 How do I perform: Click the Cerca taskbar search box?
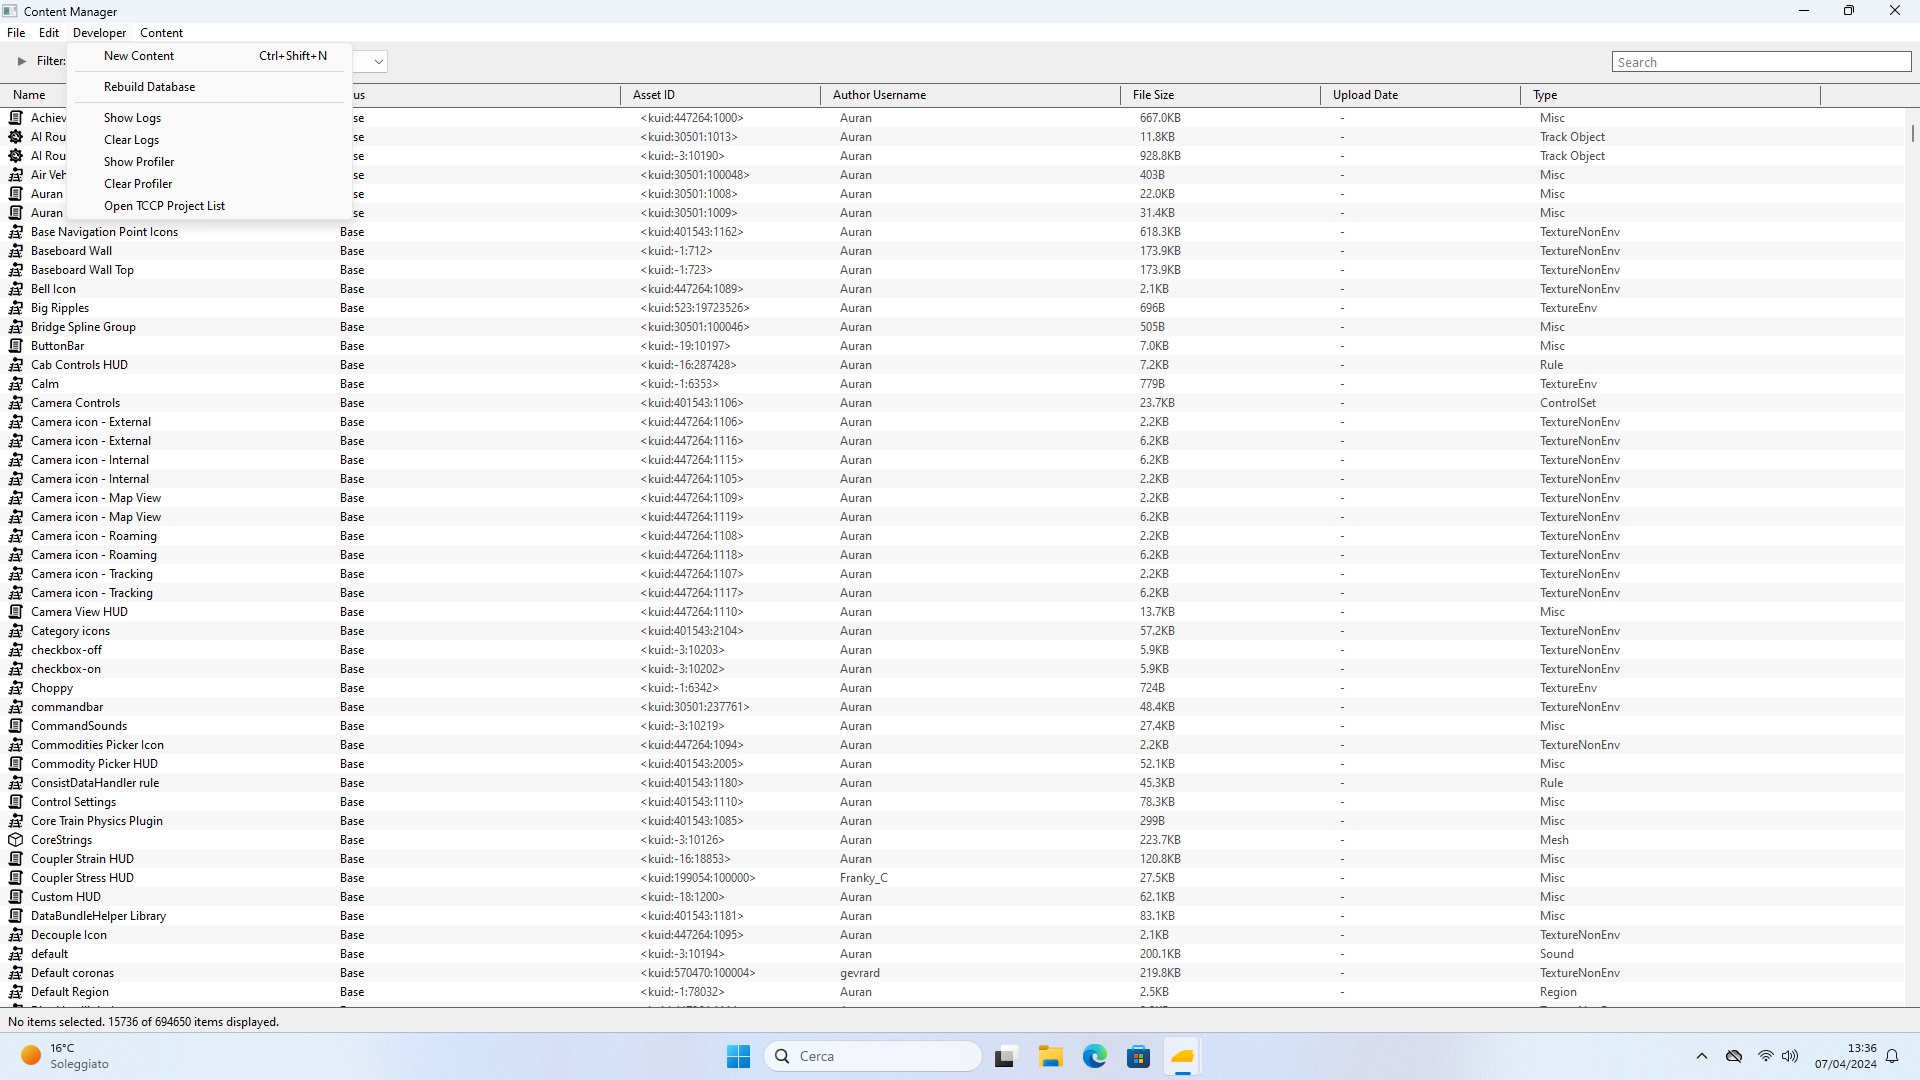[872, 1056]
